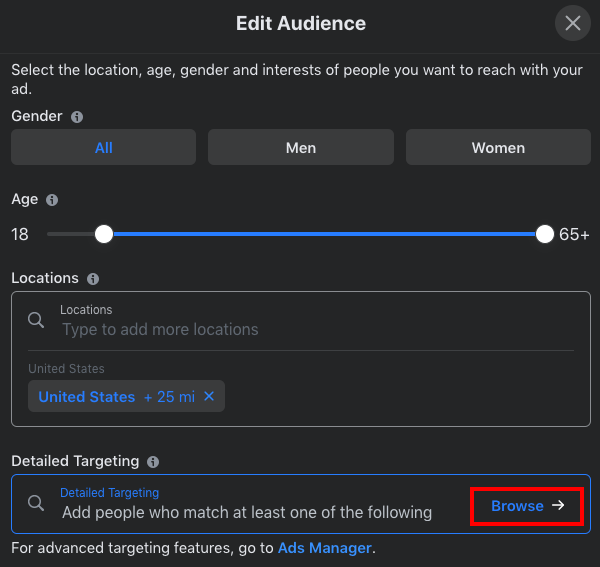Select All gender option
600x567 pixels.
pyautogui.click(x=103, y=148)
